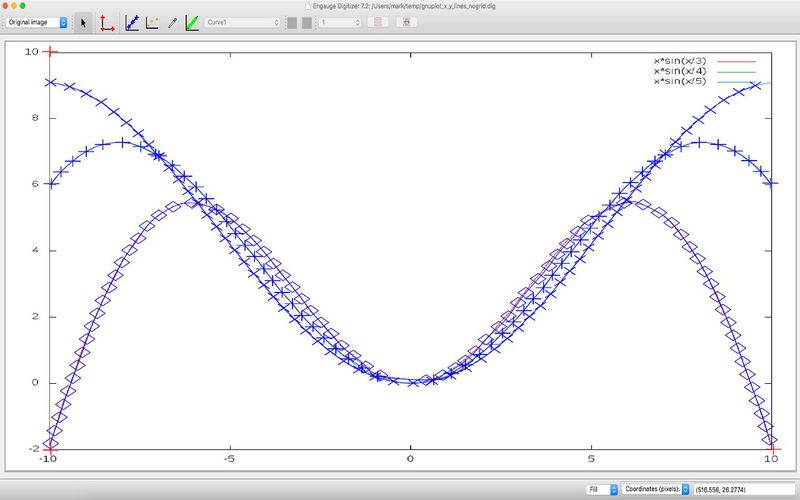
Task: Open the dropdown showing value 1
Action: click(338, 22)
